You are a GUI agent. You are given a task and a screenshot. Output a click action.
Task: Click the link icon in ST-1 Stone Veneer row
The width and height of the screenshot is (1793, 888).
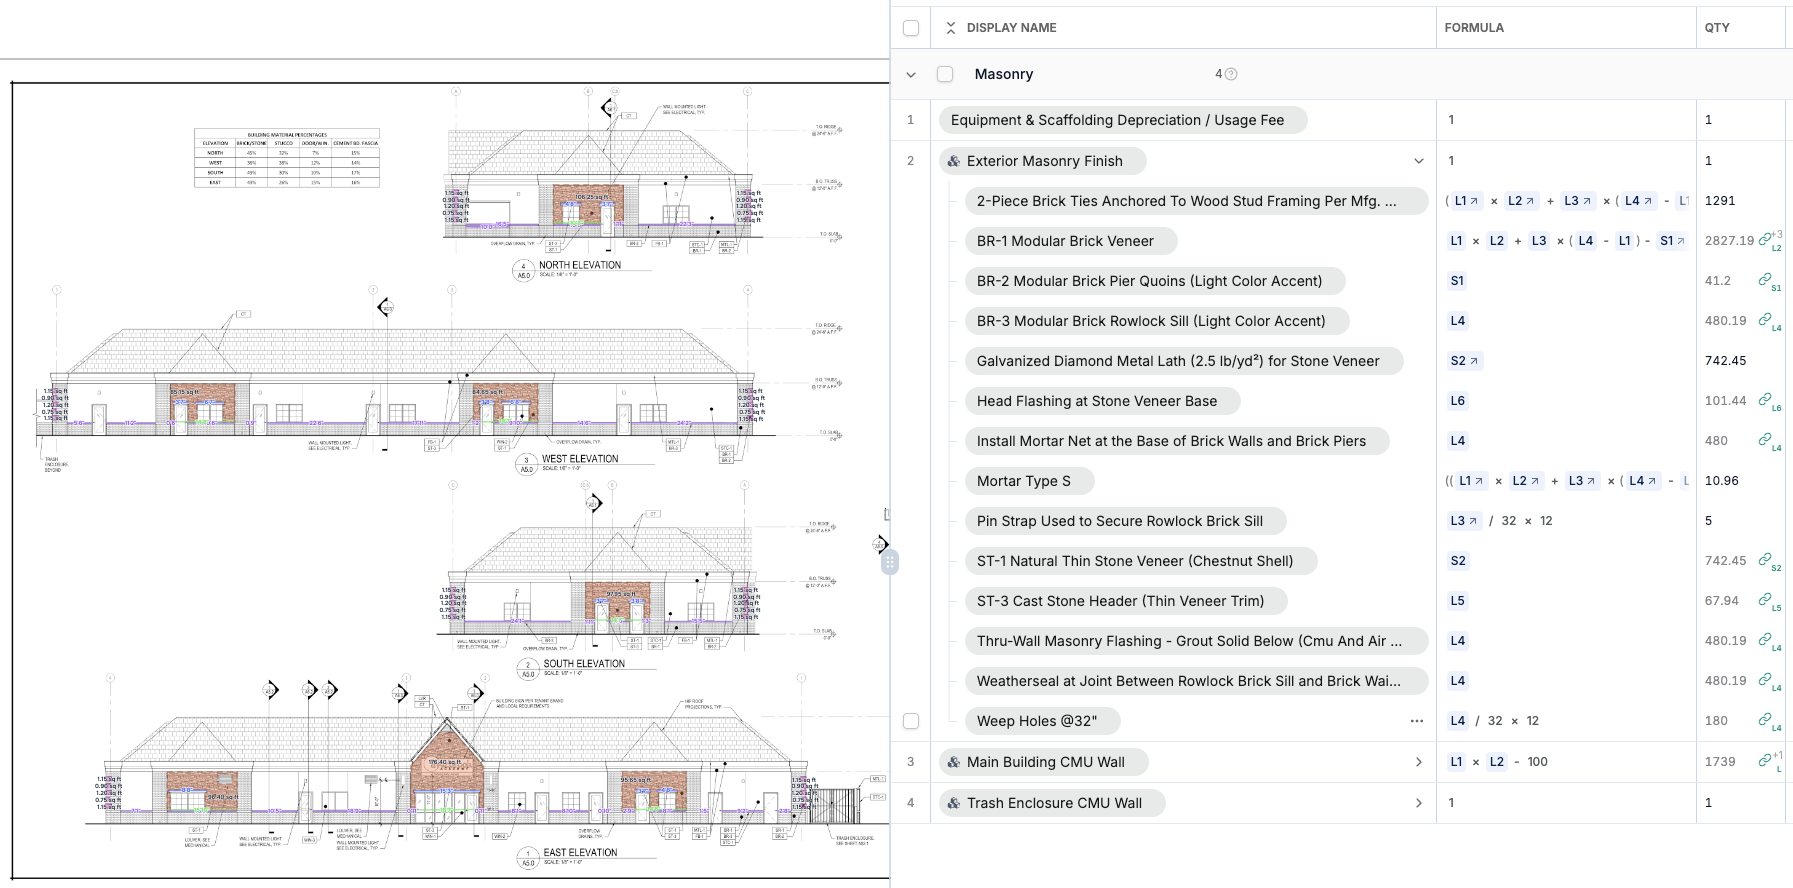tap(1765, 560)
